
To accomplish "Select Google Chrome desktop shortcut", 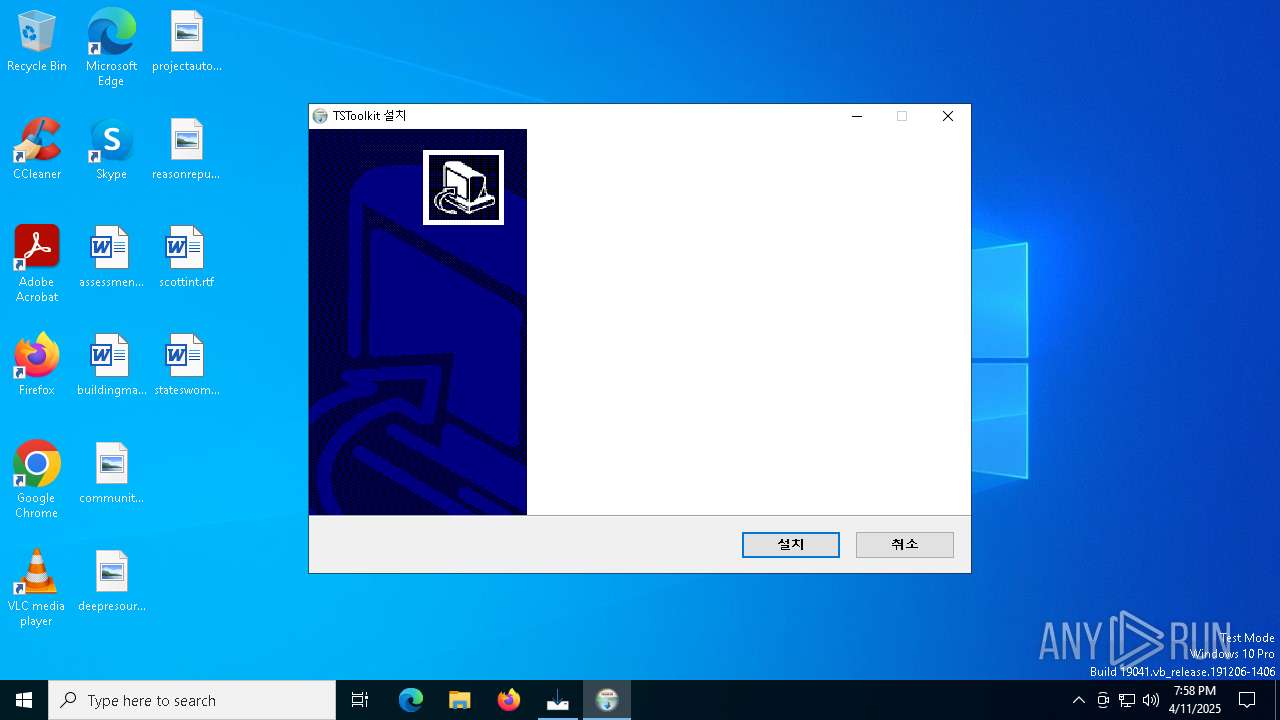I will tap(37, 480).
